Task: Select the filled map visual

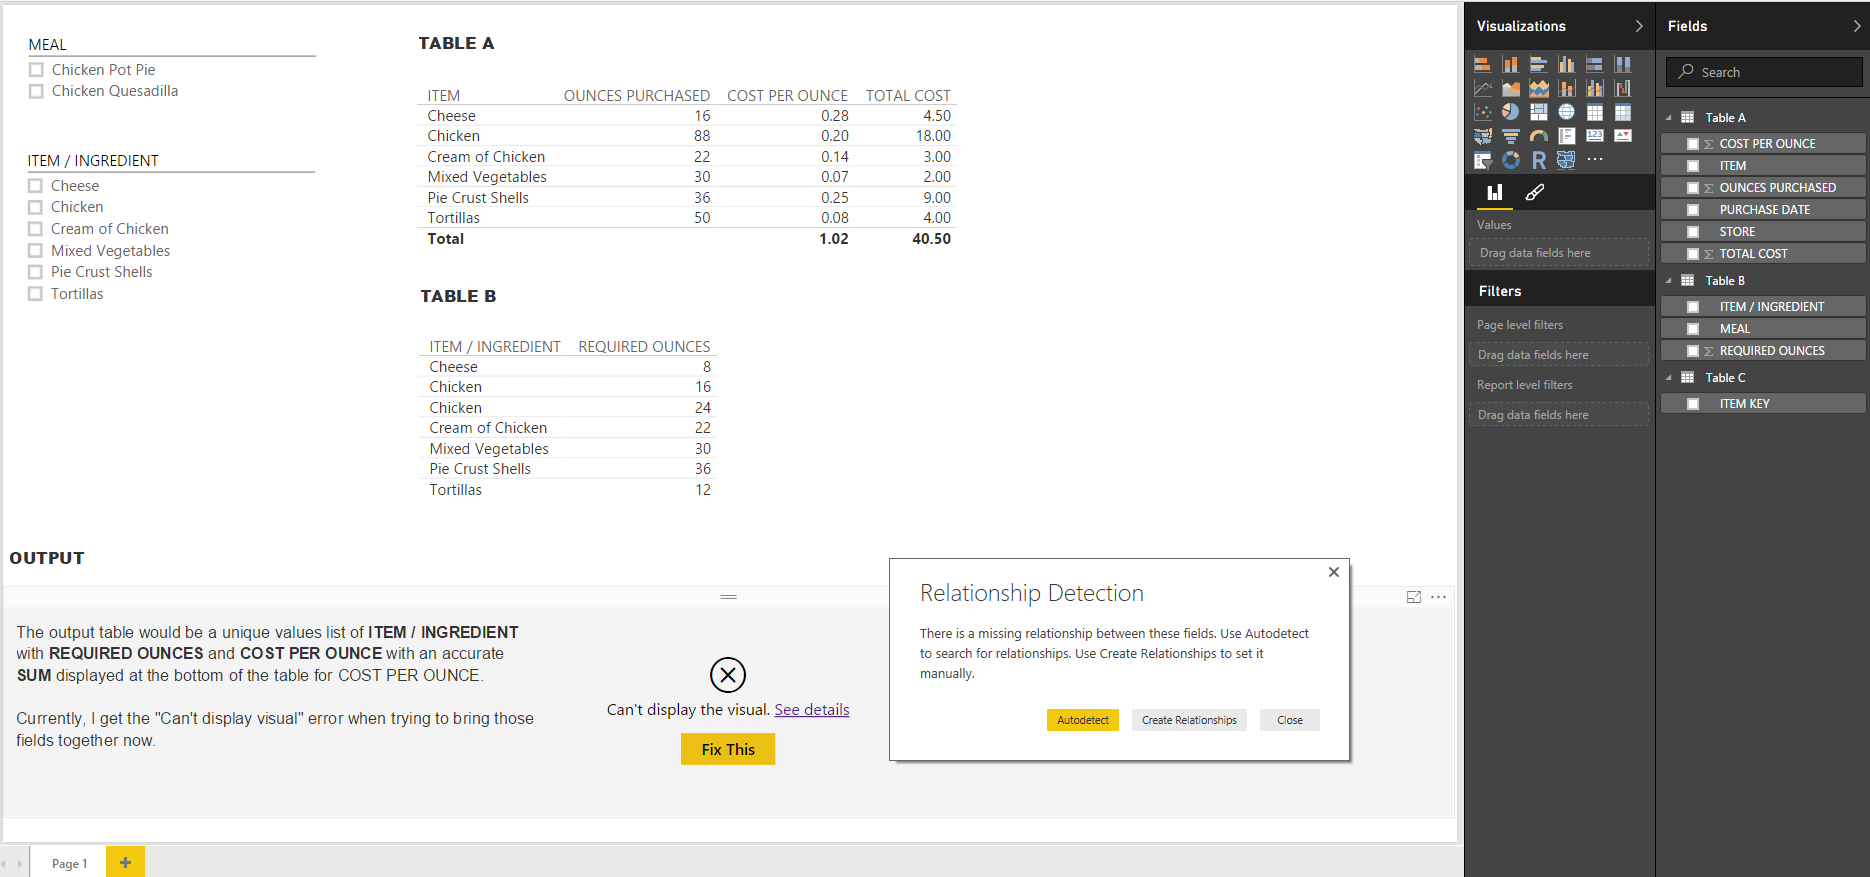Action: click(x=1483, y=136)
